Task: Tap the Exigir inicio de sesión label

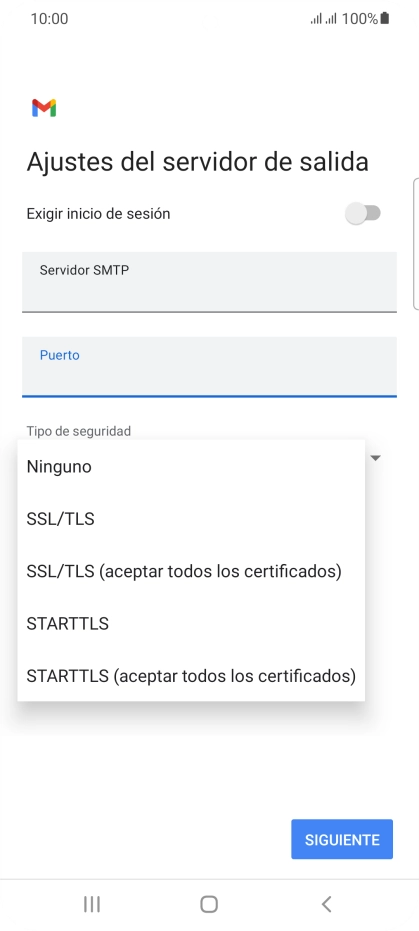Action: pyautogui.click(x=99, y=214)
